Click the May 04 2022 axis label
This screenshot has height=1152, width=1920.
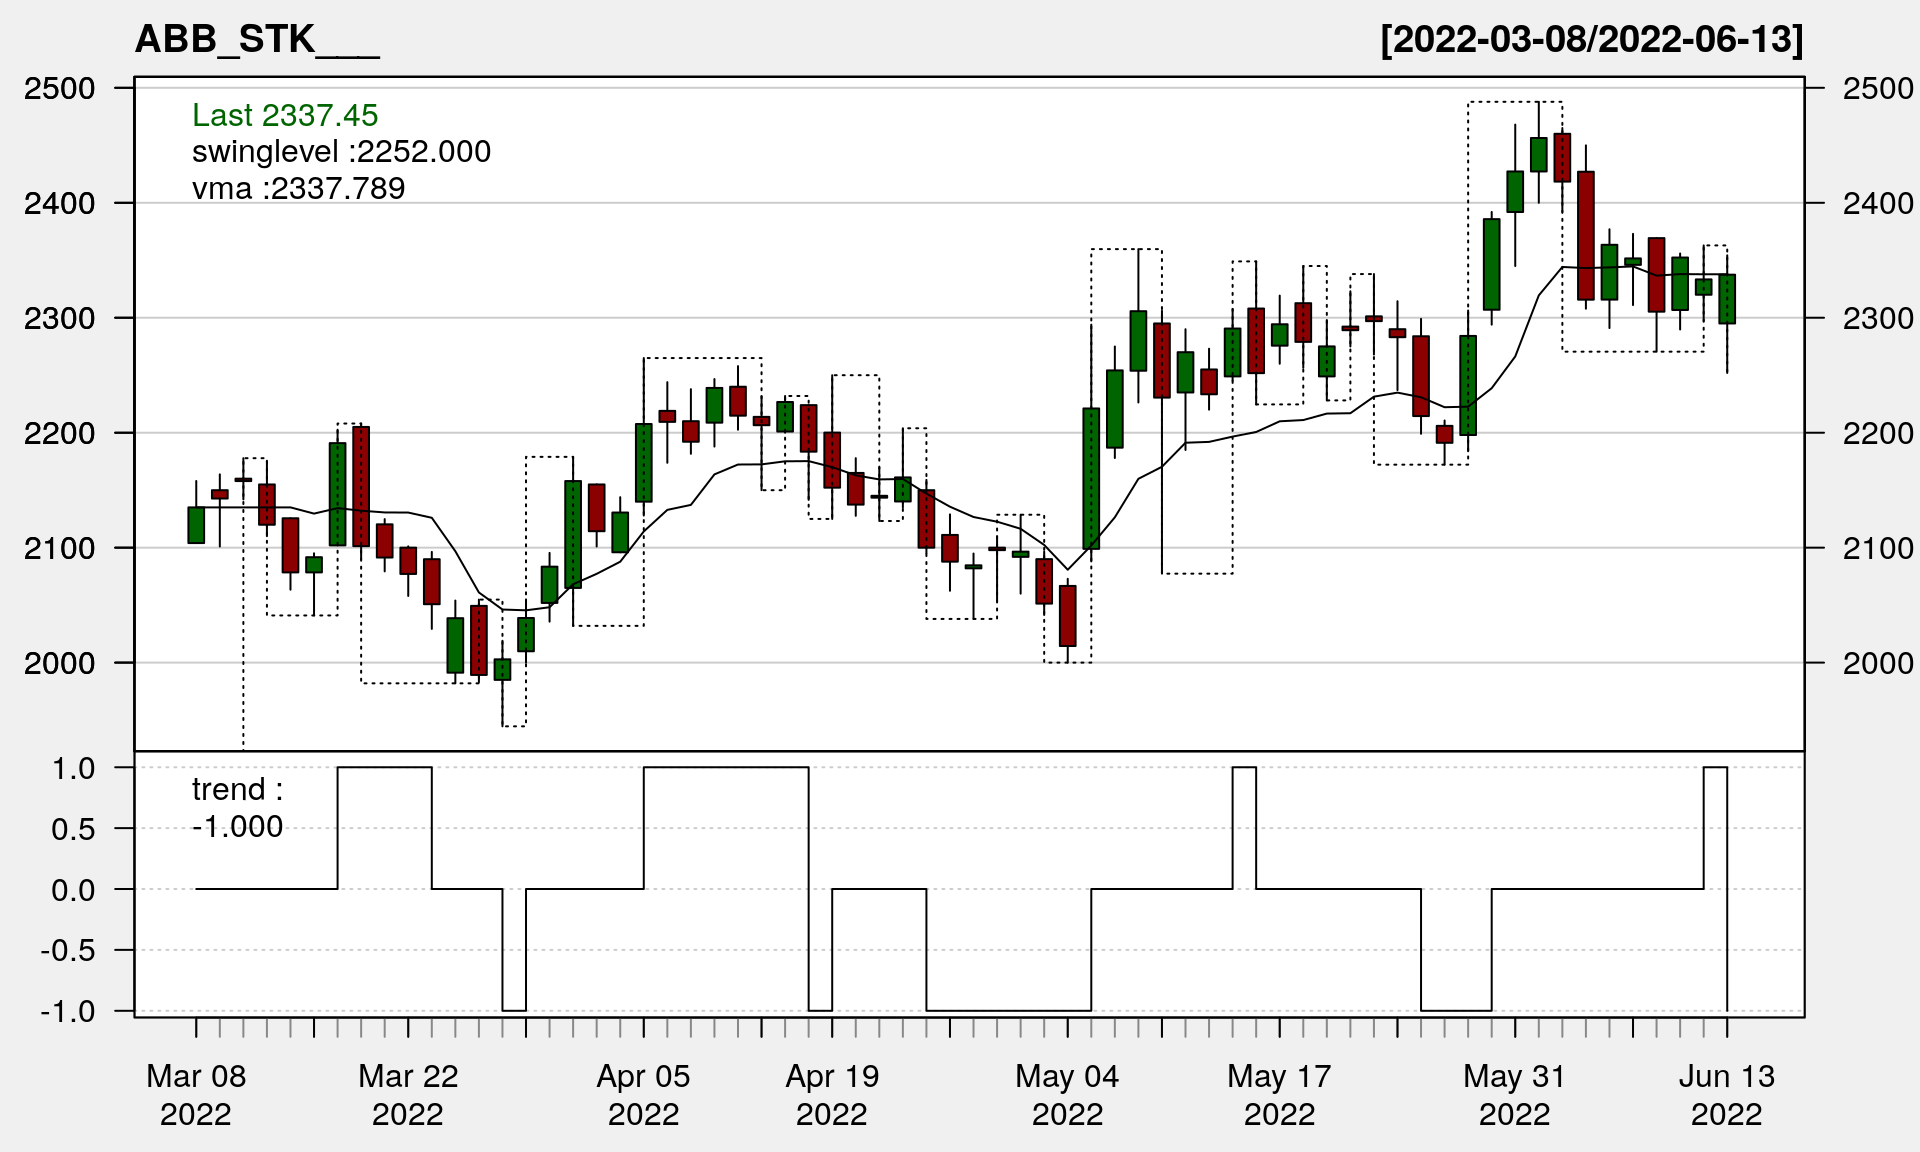click(1067, 1094)
